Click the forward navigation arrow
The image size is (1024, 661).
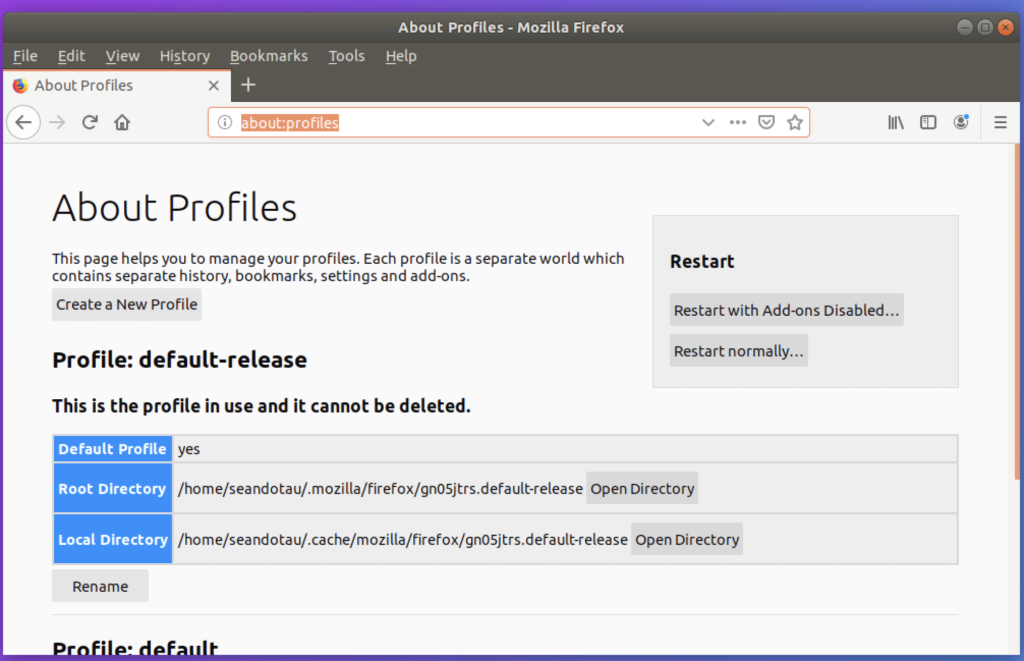click(x=57, y=122)
